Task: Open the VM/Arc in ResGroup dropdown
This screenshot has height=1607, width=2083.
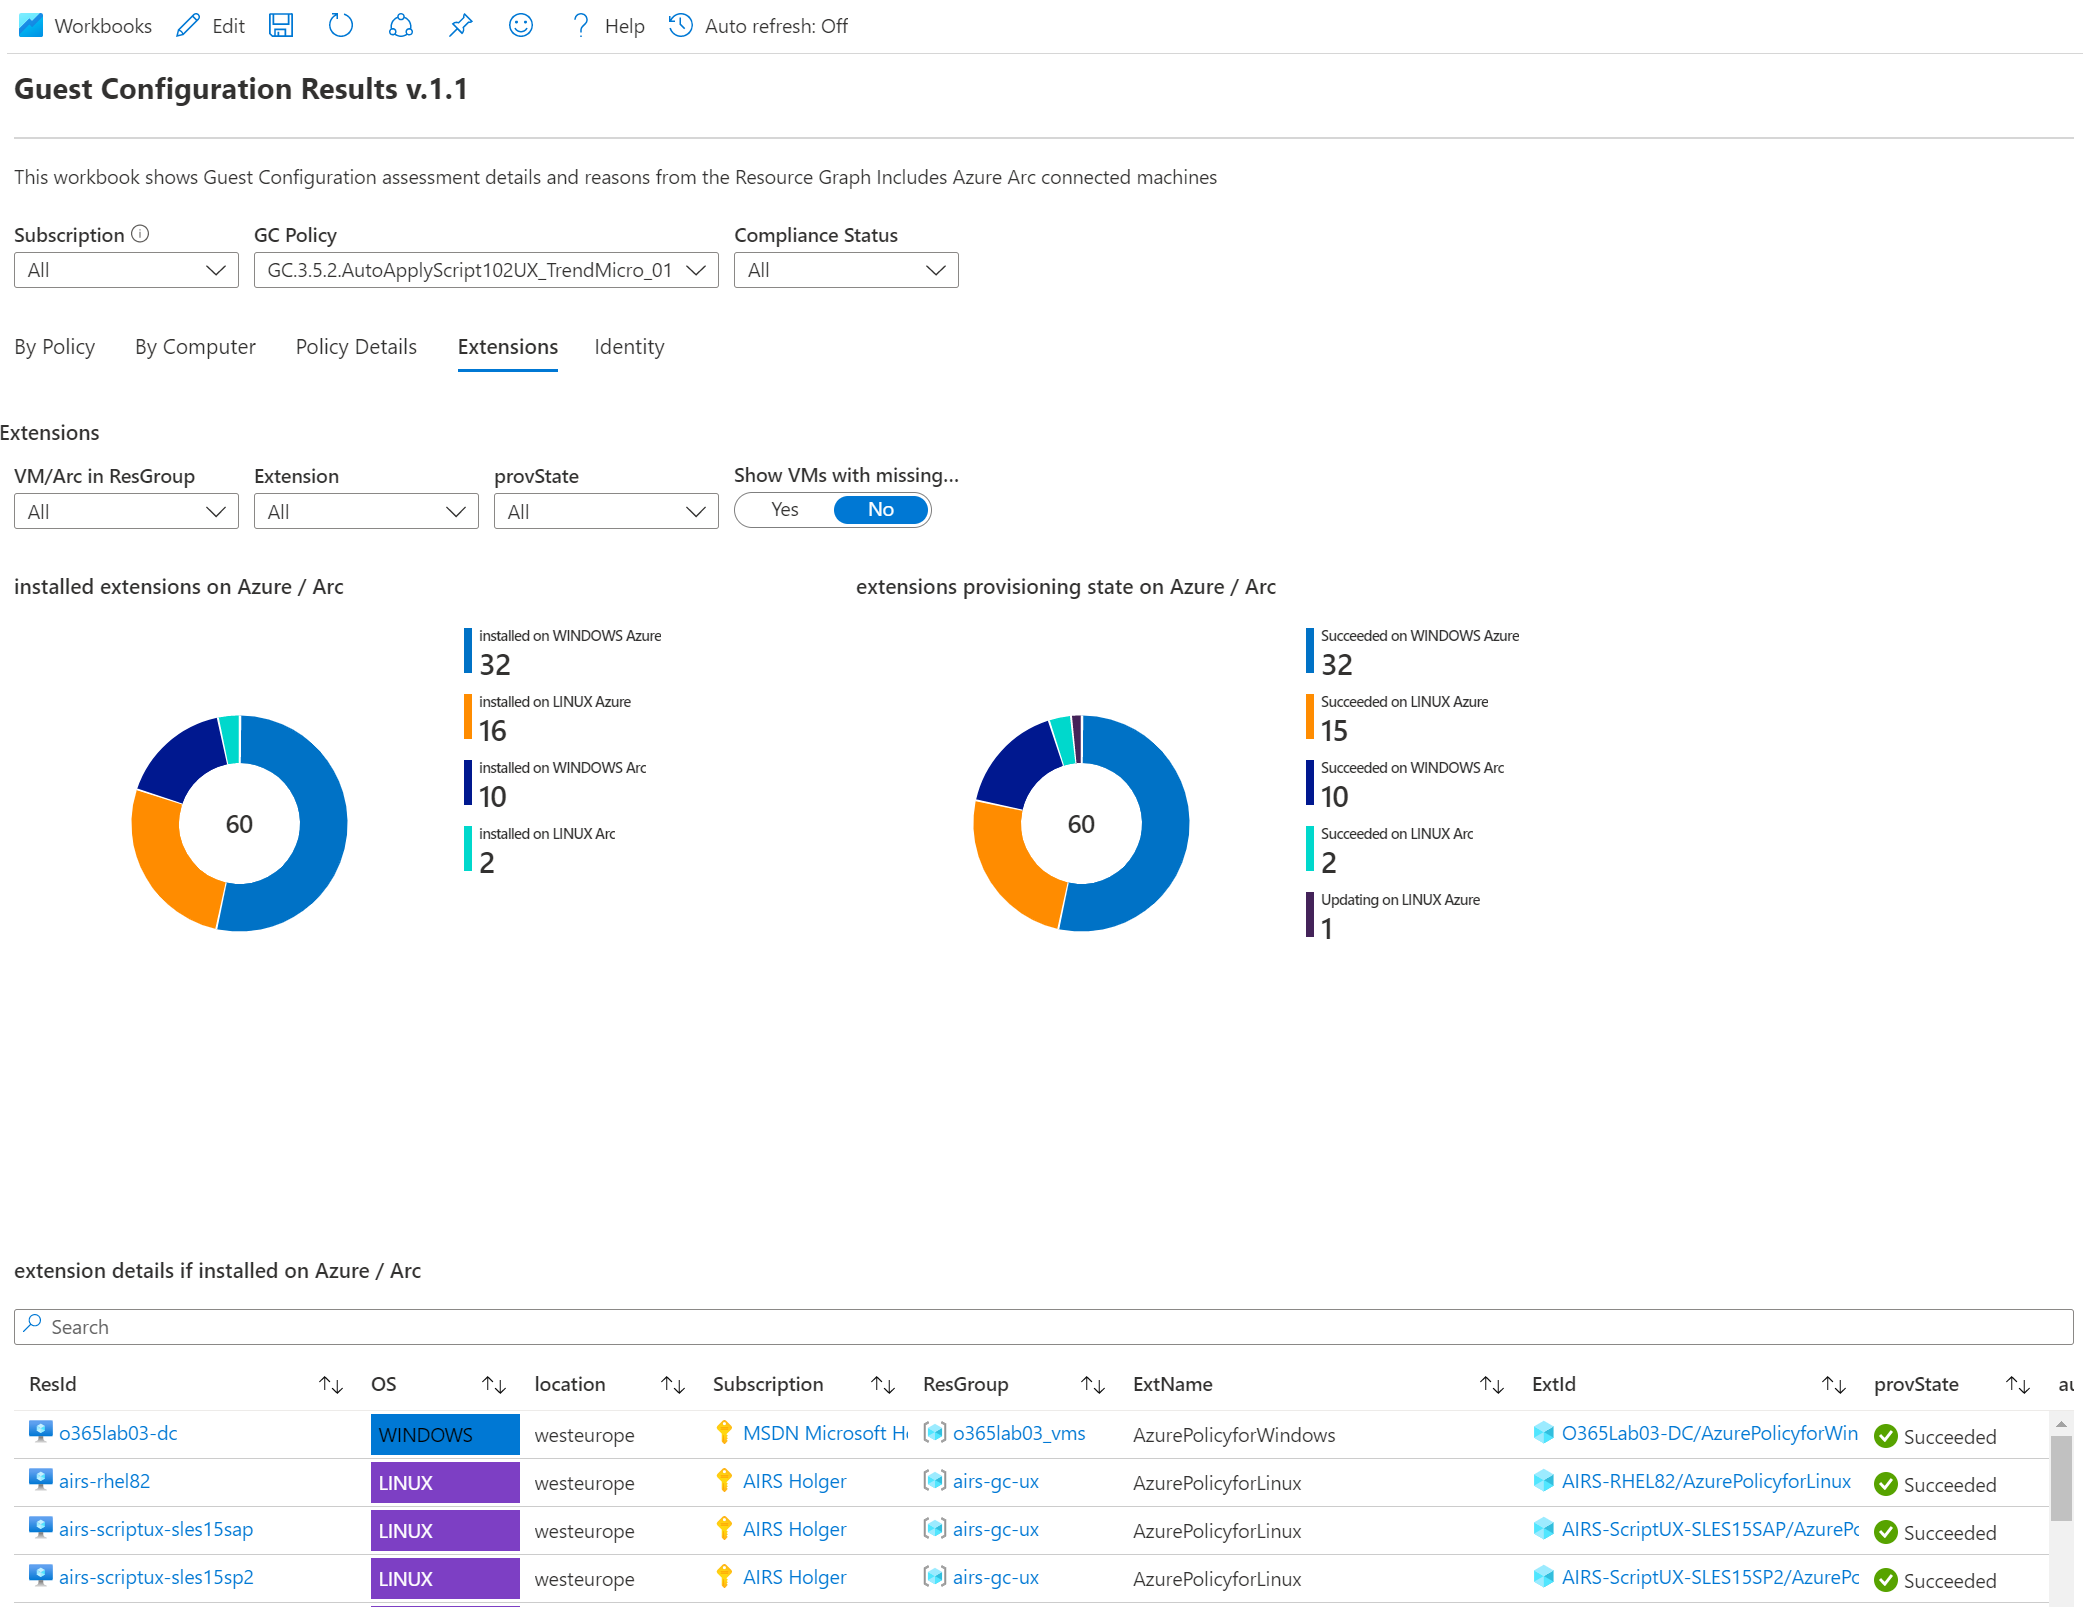Action: coord(126,511)
